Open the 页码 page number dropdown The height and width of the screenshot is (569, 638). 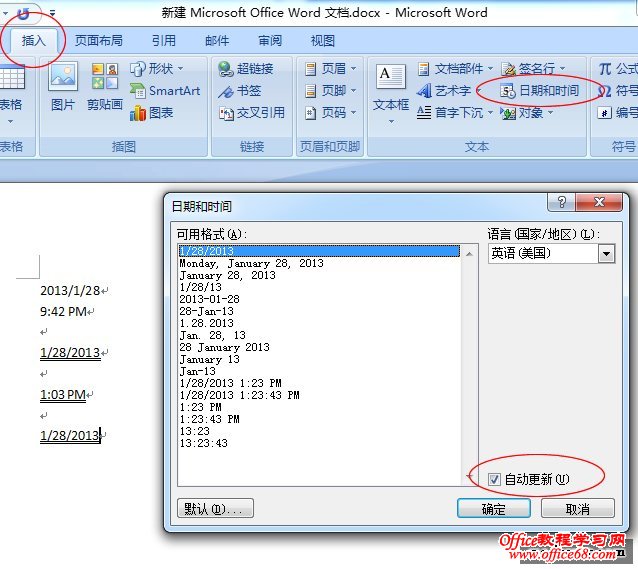pos(331,112)
